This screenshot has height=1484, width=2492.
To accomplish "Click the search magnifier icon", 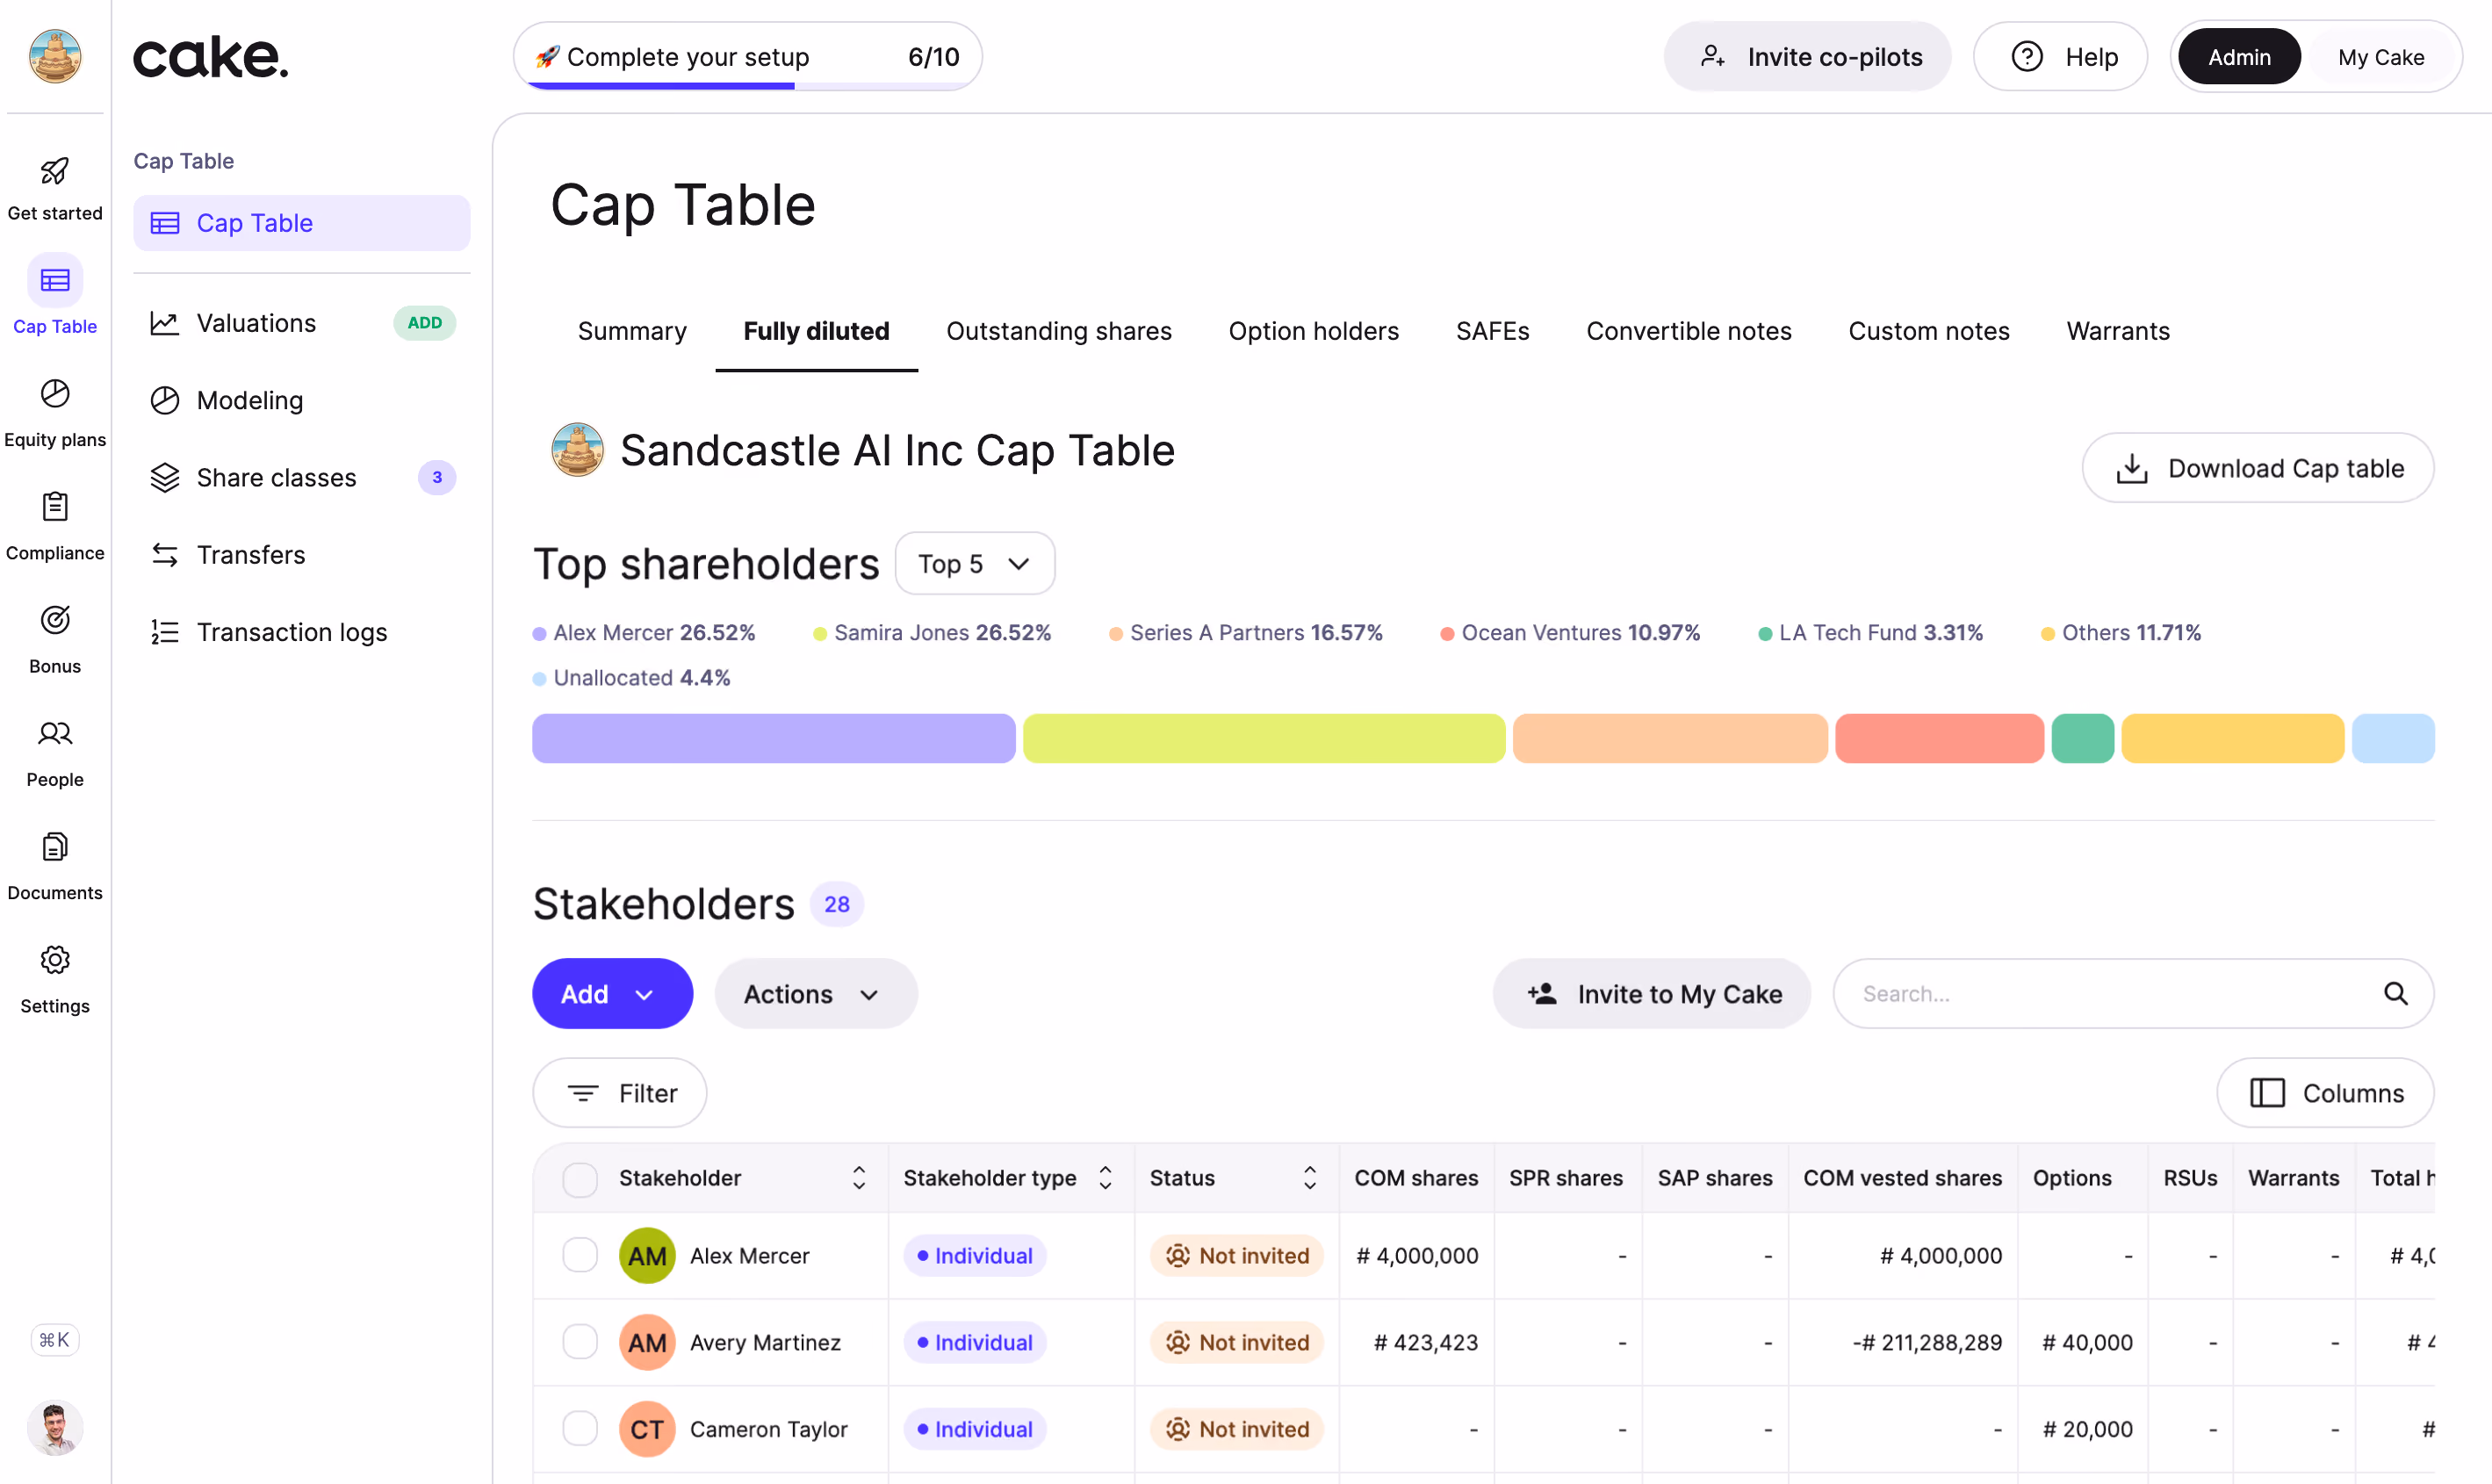I will point(2395,993).
